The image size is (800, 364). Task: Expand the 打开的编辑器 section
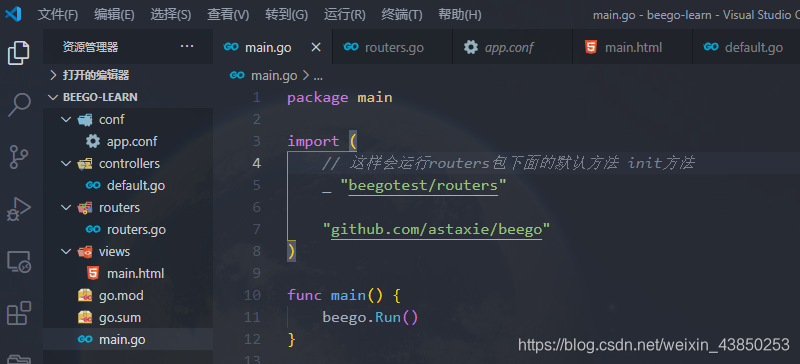tap(53, 76)
